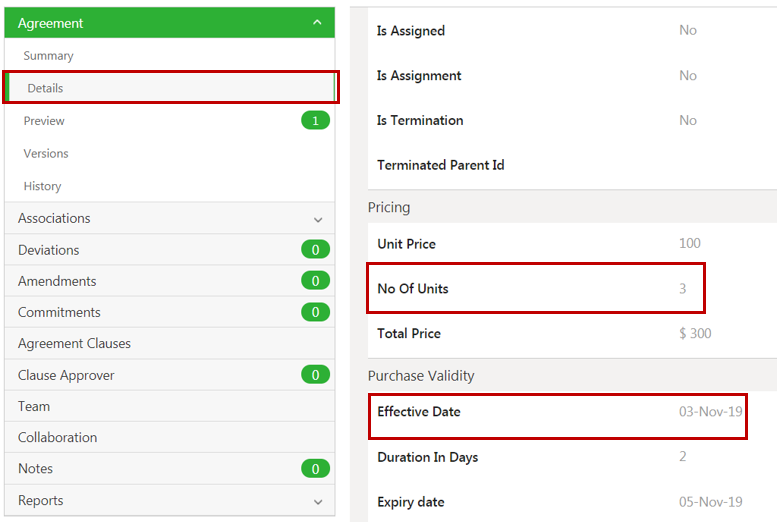Screen dimensions: 782x522
Task: Open the Versions item
Action: 46,153
